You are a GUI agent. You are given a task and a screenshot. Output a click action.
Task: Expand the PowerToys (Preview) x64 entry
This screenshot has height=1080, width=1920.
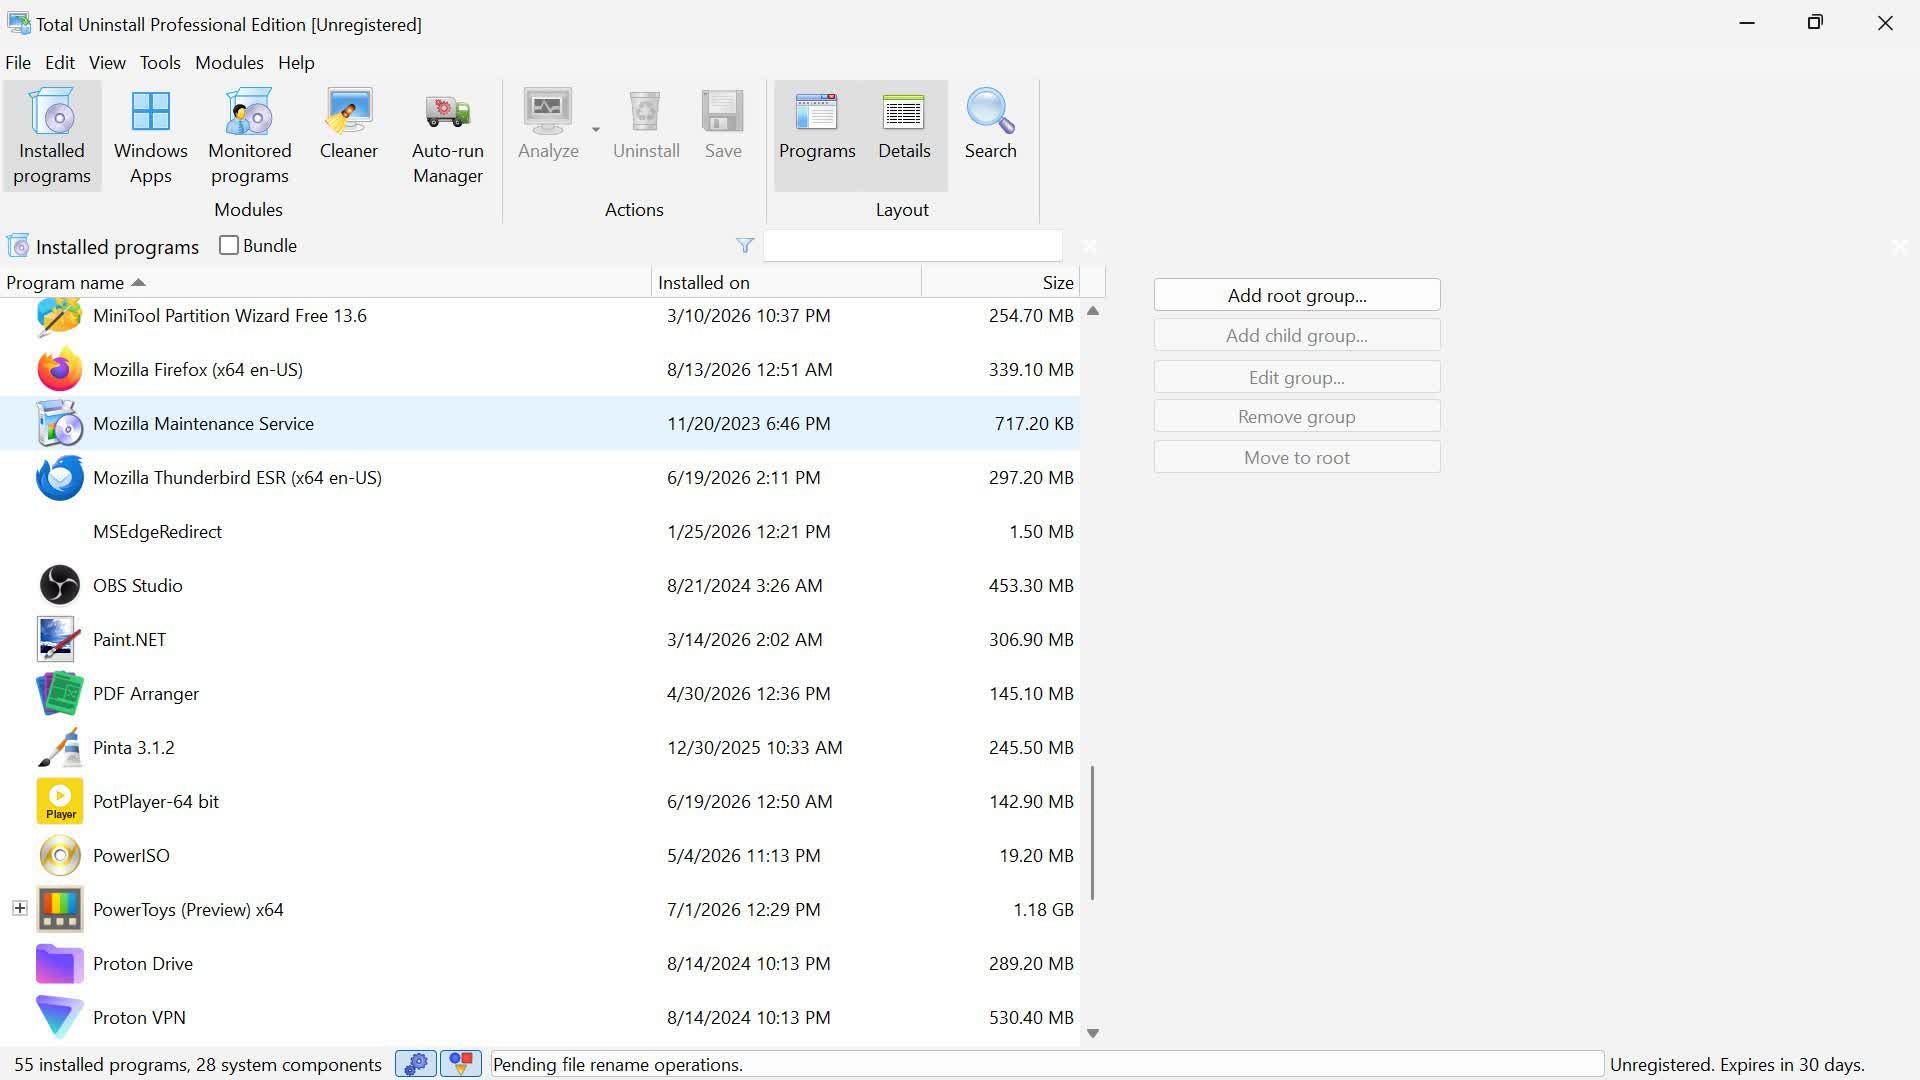point(19,909)
